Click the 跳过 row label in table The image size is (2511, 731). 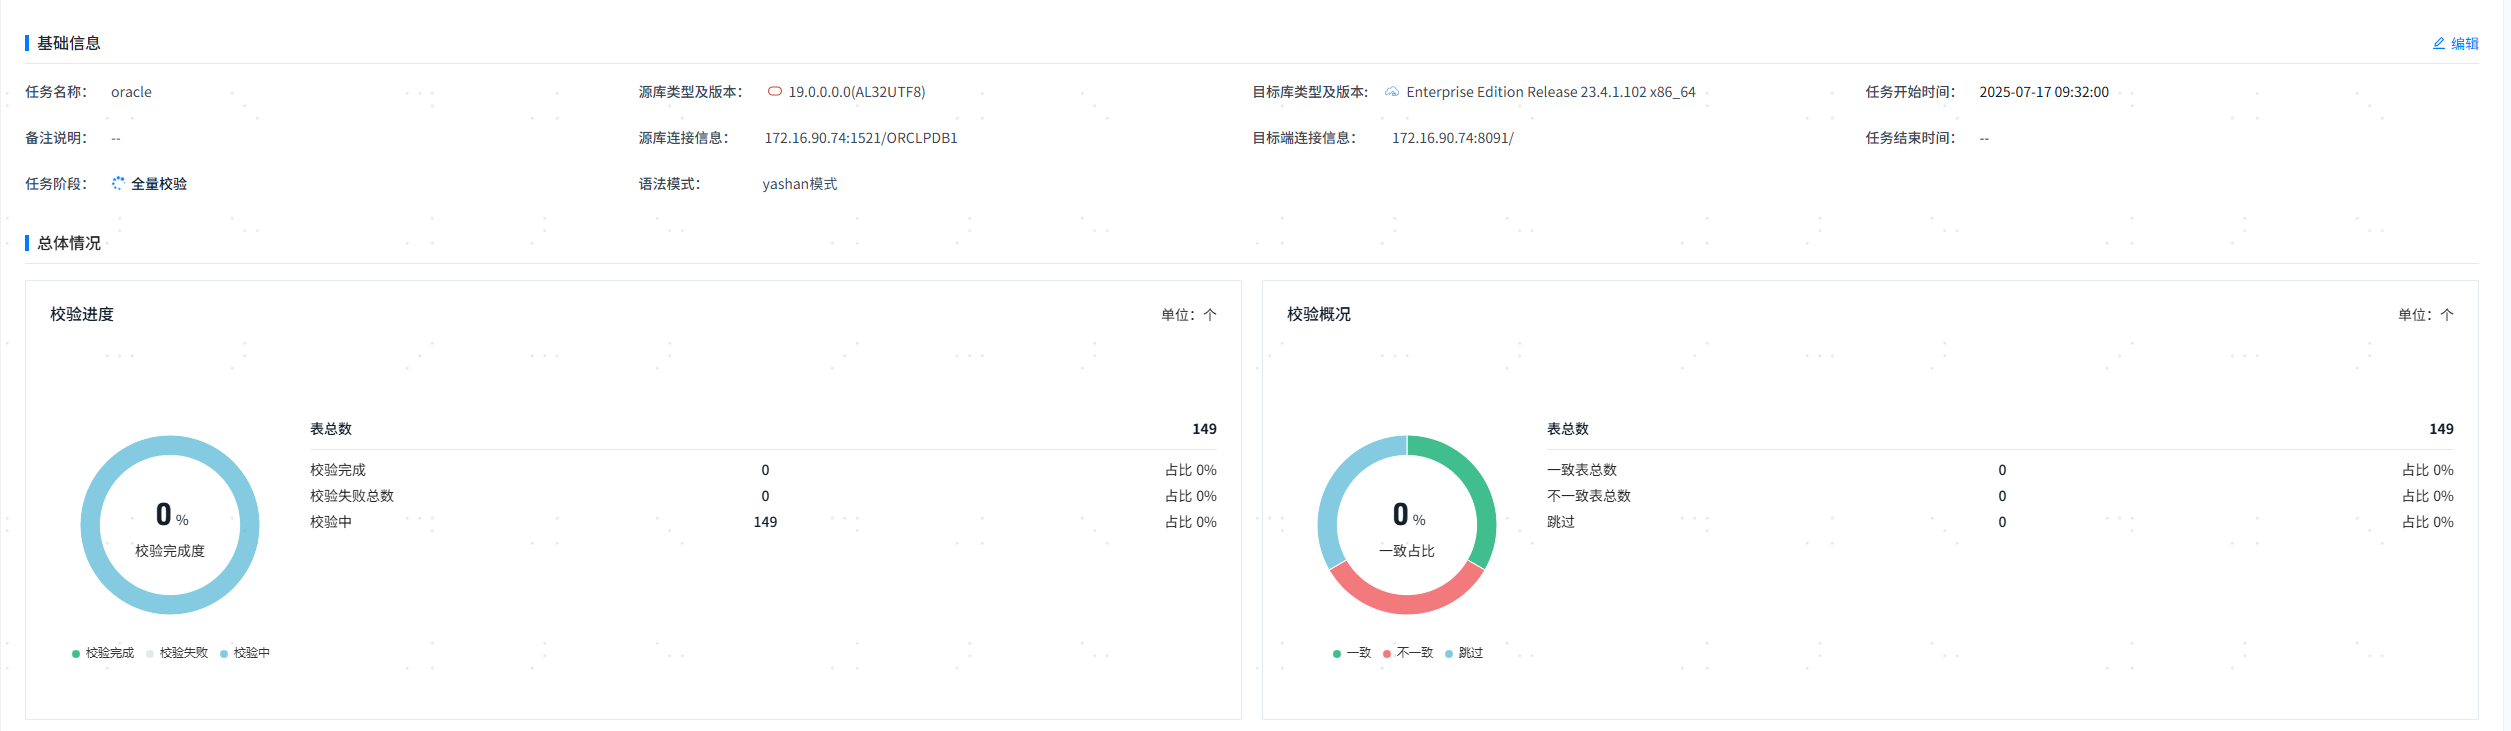tap(1561, 522)
